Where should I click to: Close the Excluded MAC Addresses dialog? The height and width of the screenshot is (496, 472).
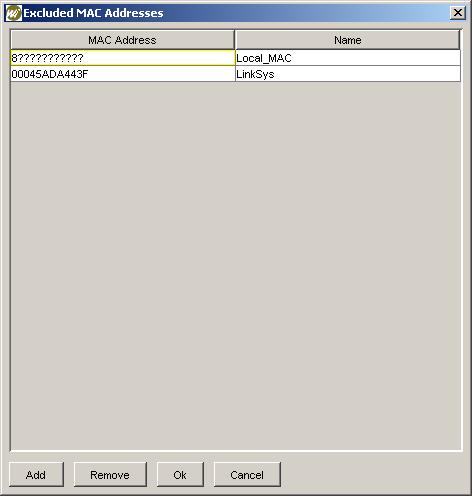[458, 13]
